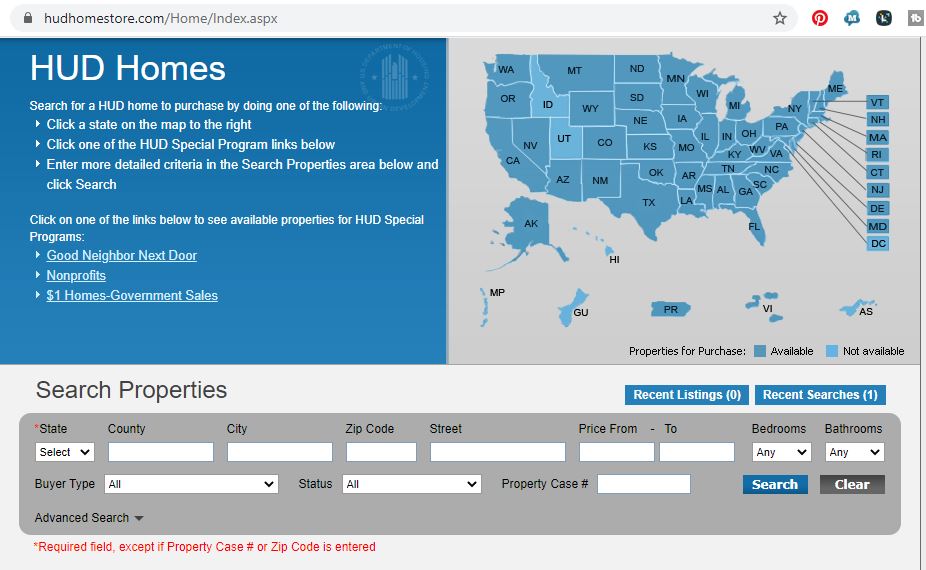The height and width of the screenshot is (570, 926).
Task: Select California on the map
Action: [x=512, y=160]
